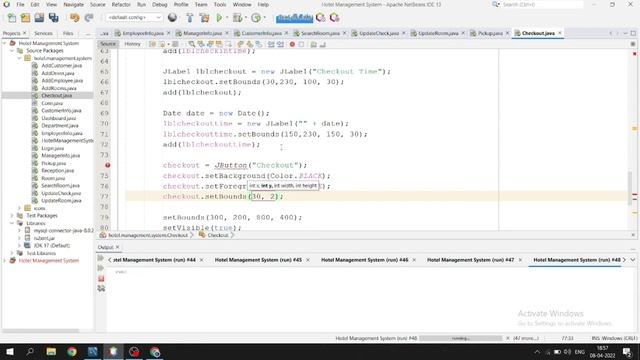This screenshot has width=640, height=360.
Task: Click the stop run icon in Output panel
Action: point(101,278)
